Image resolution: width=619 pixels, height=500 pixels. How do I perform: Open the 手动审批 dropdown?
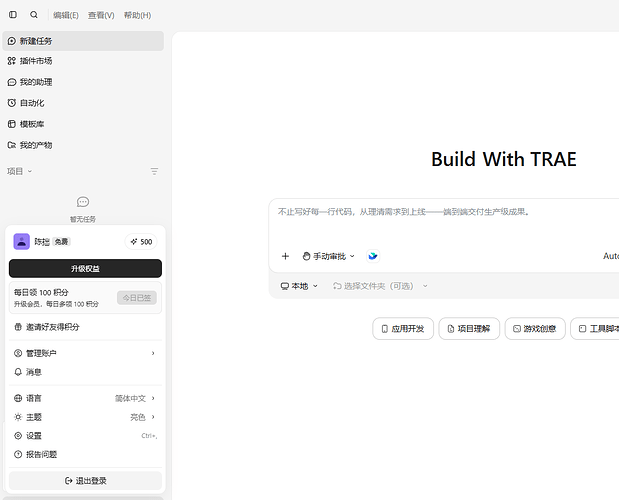[328, 256]
